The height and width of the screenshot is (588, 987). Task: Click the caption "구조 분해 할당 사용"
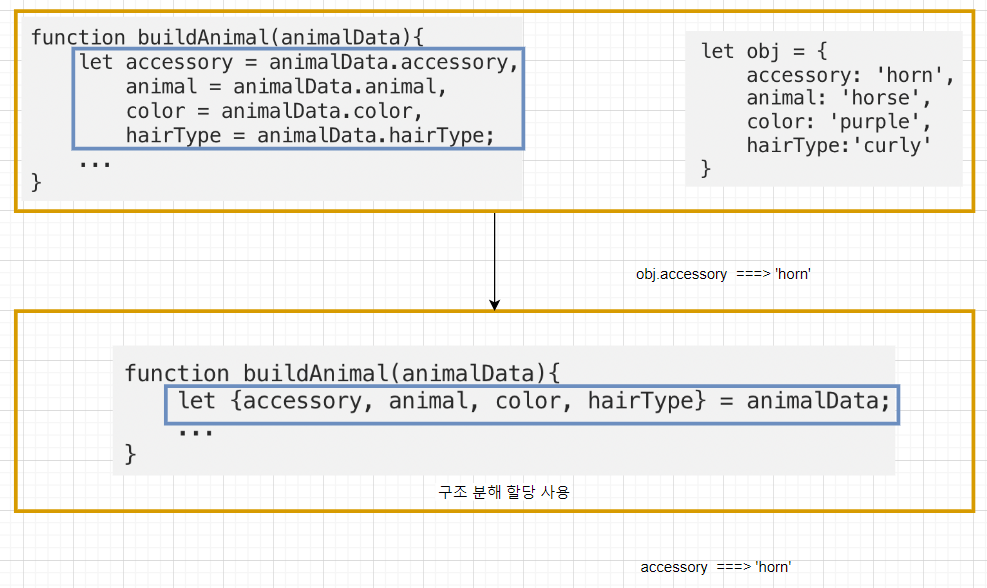504,492
